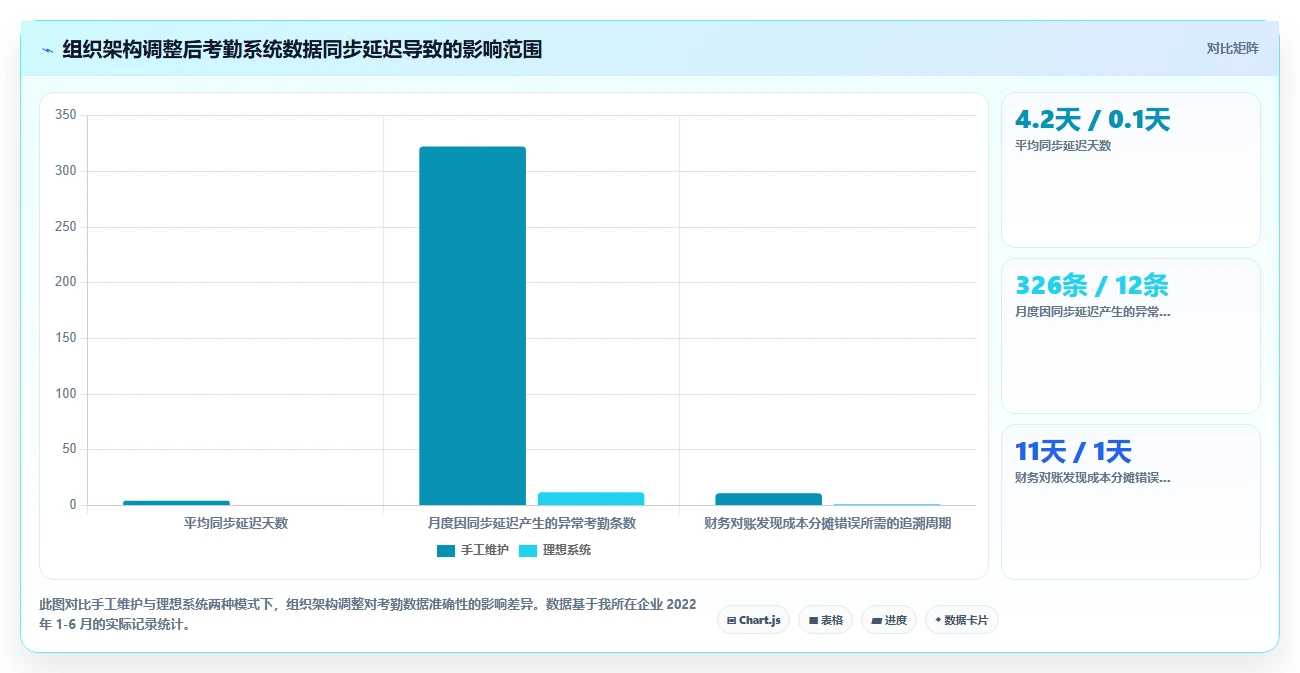
Task: Click the description text starting 此图对比手工维护
Action: tap(367, 615)
